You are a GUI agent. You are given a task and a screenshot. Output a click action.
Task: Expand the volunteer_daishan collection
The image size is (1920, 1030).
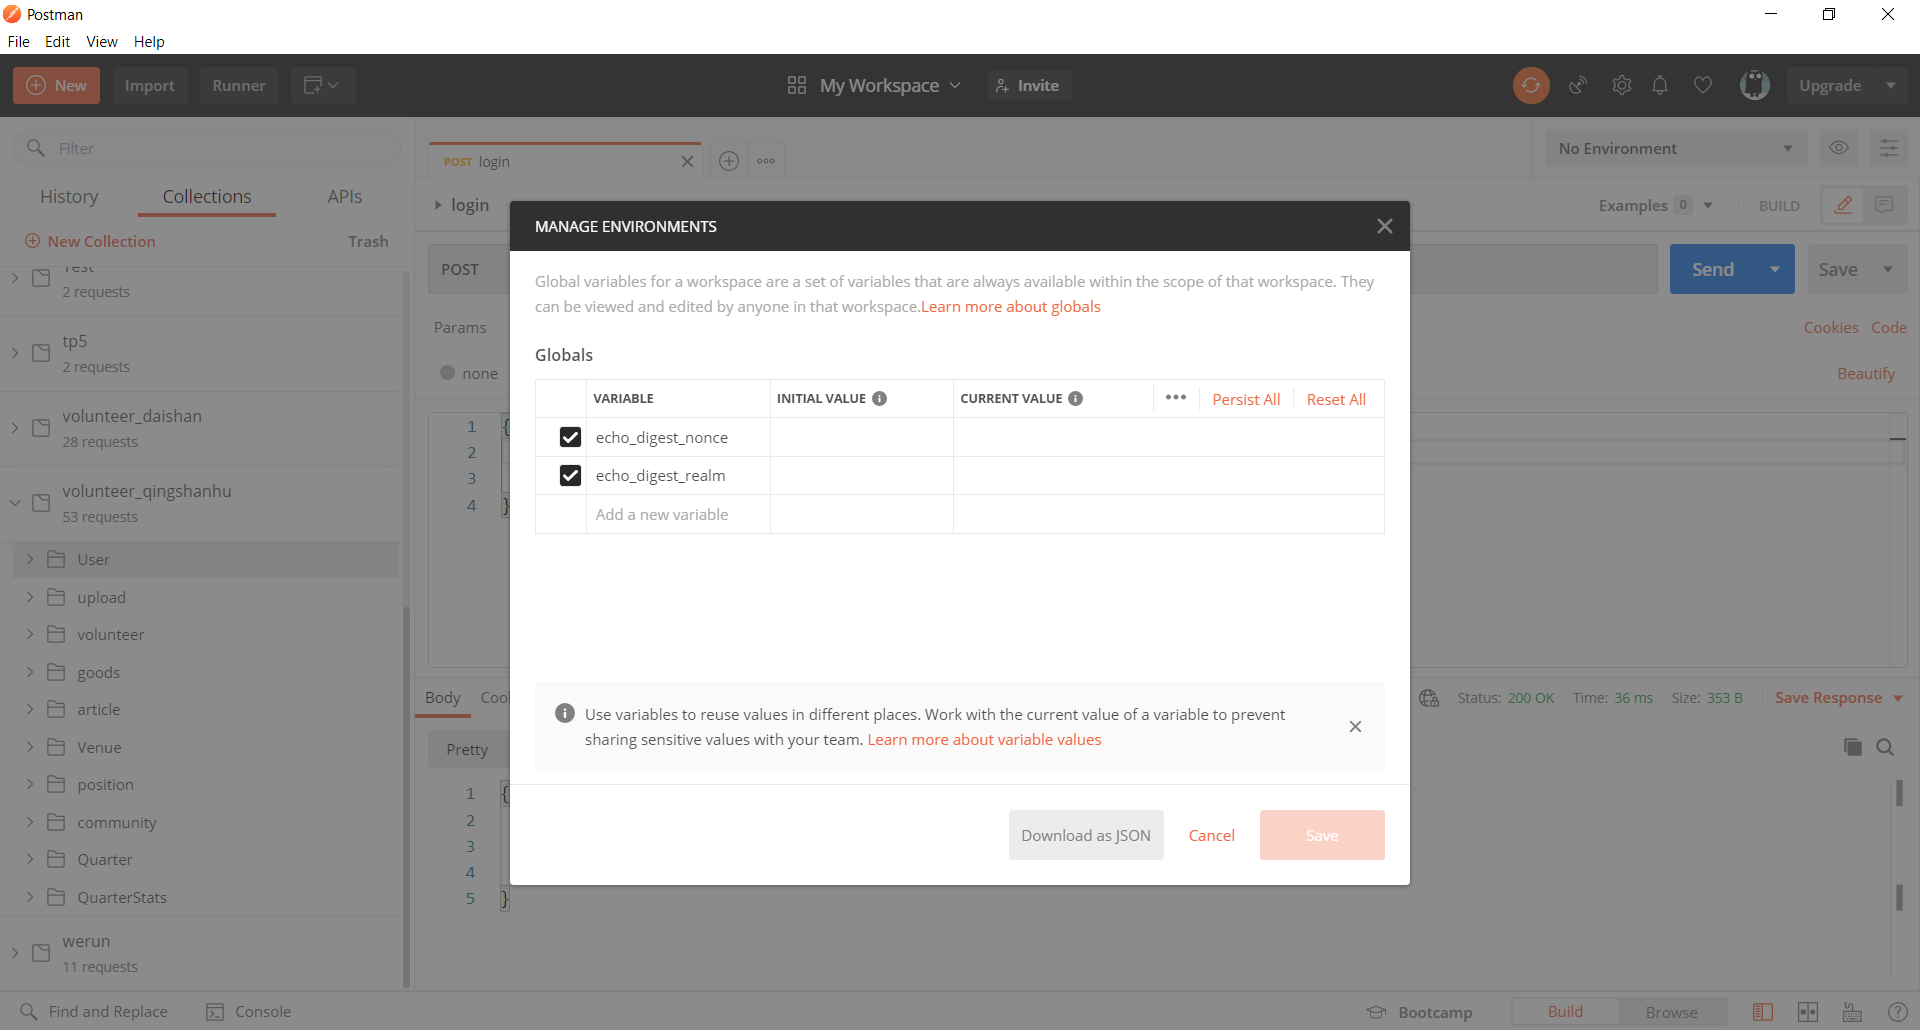pyautogui.click(x=15, y=428)
